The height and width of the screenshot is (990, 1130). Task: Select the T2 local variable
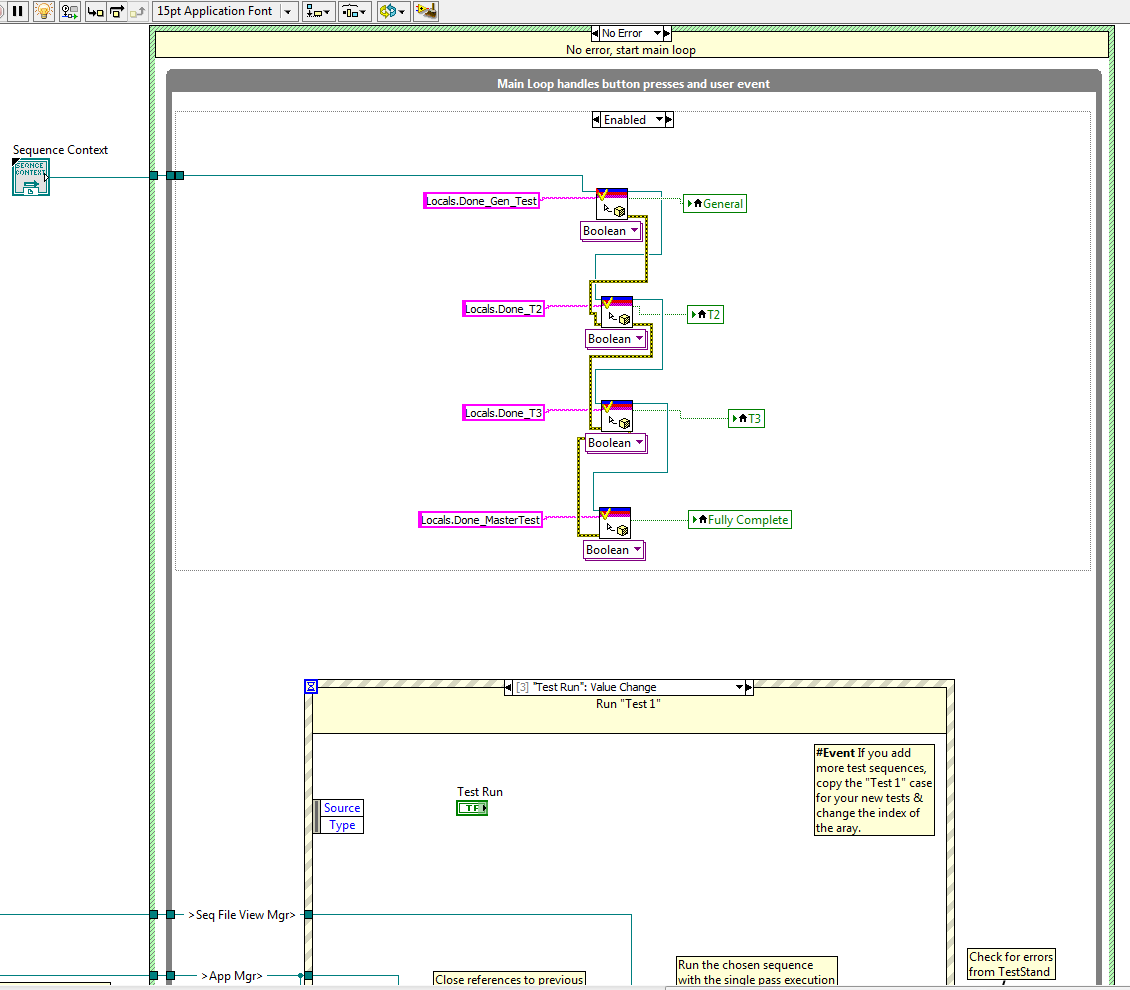706,314
